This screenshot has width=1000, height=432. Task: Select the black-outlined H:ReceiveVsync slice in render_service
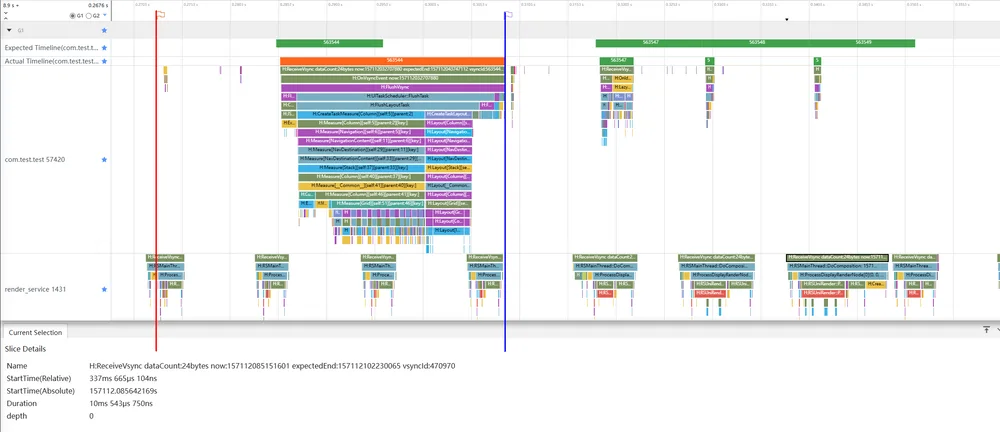pos(837,257)
